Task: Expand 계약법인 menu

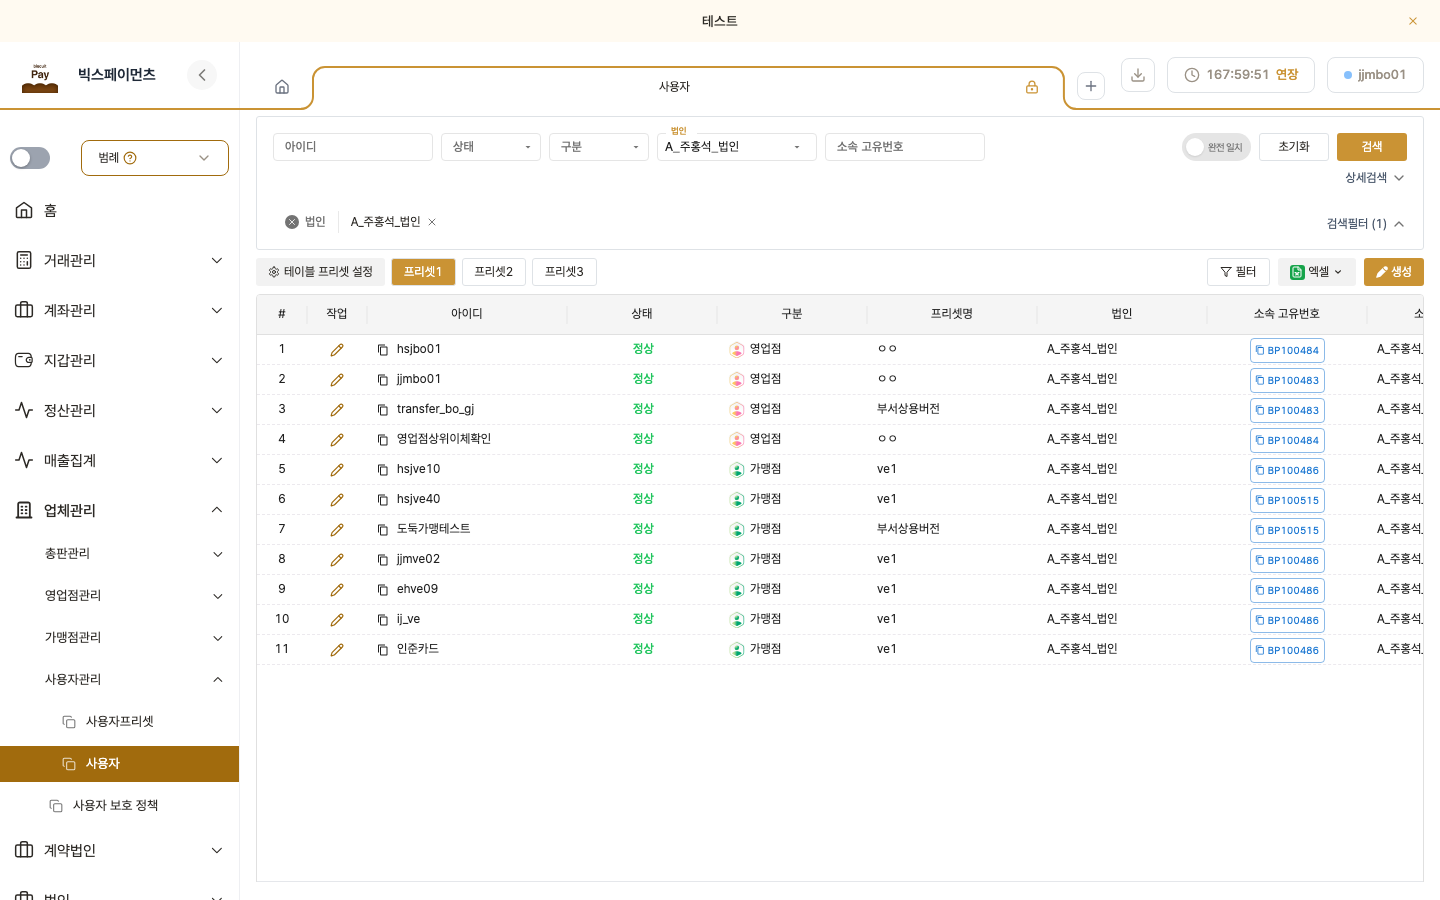Action: coord(120,850)
